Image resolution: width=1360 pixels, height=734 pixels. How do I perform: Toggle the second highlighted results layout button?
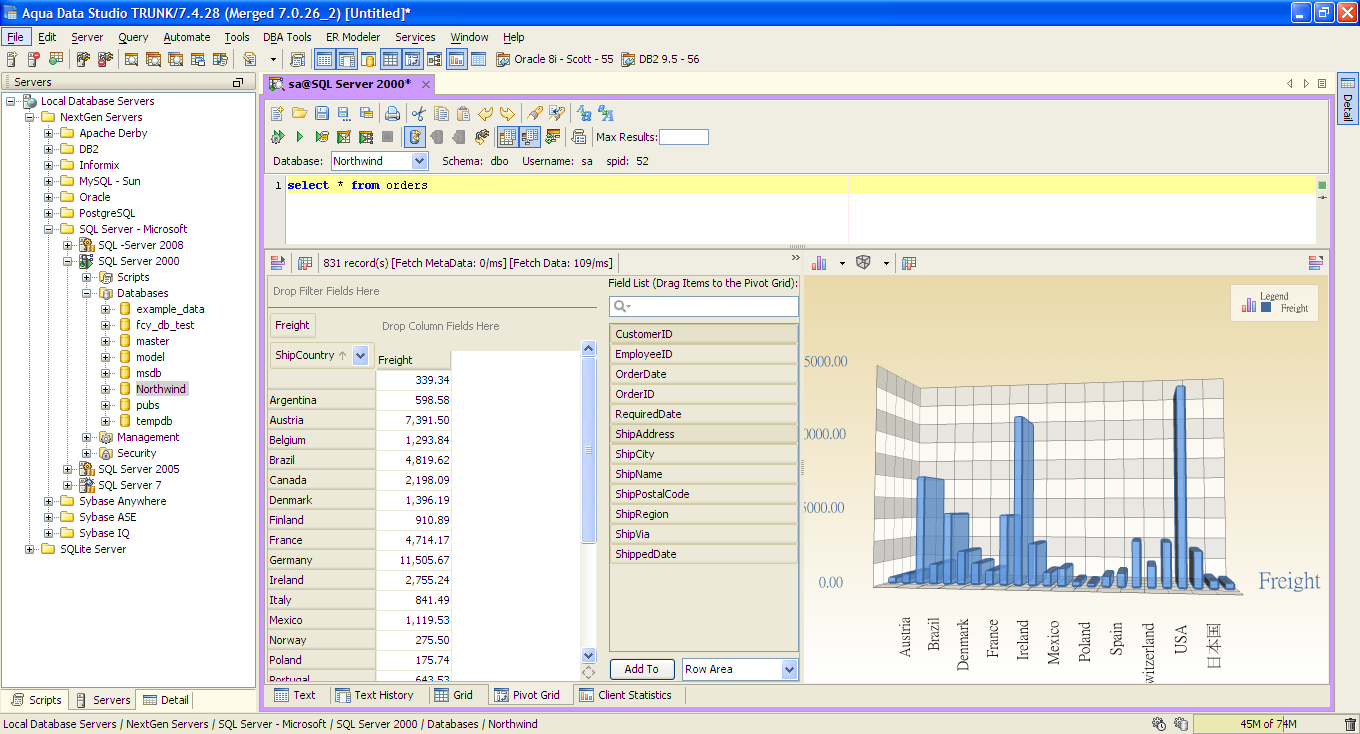click(530, 137)
